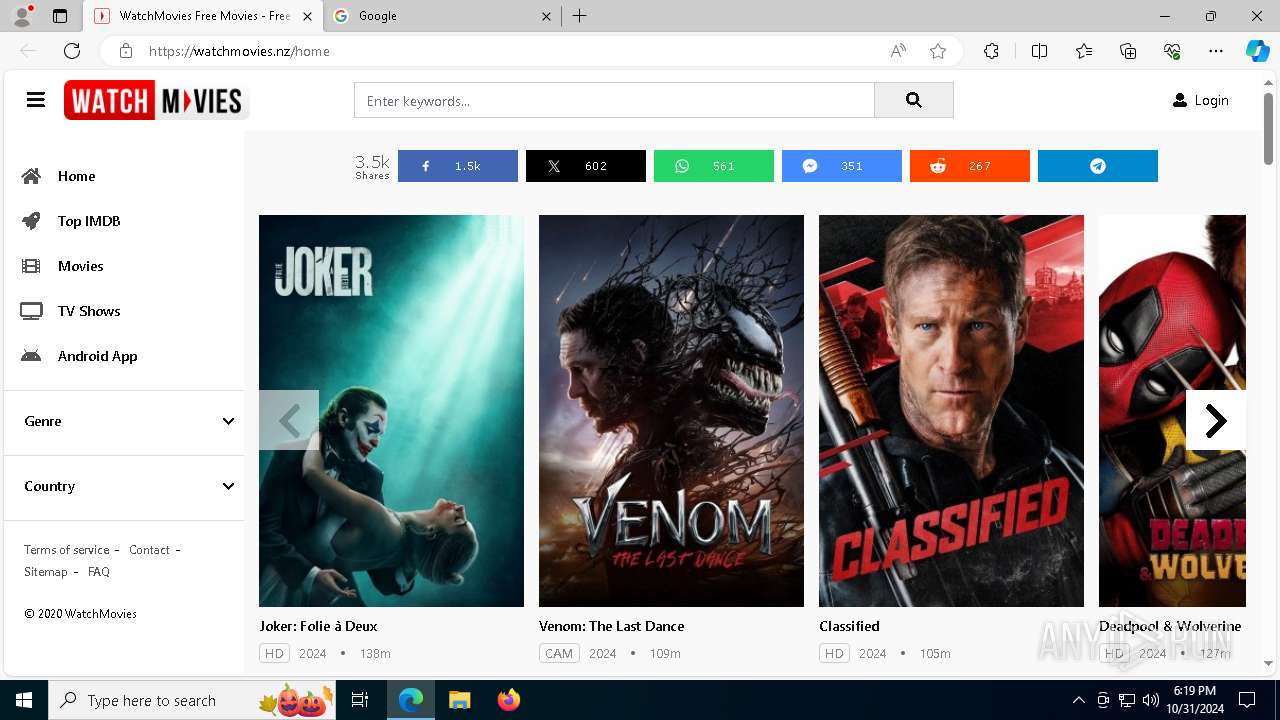This screenshot has height=720, width=1280.
Task: Open Collections icon
Action: tap(1128, 51)
